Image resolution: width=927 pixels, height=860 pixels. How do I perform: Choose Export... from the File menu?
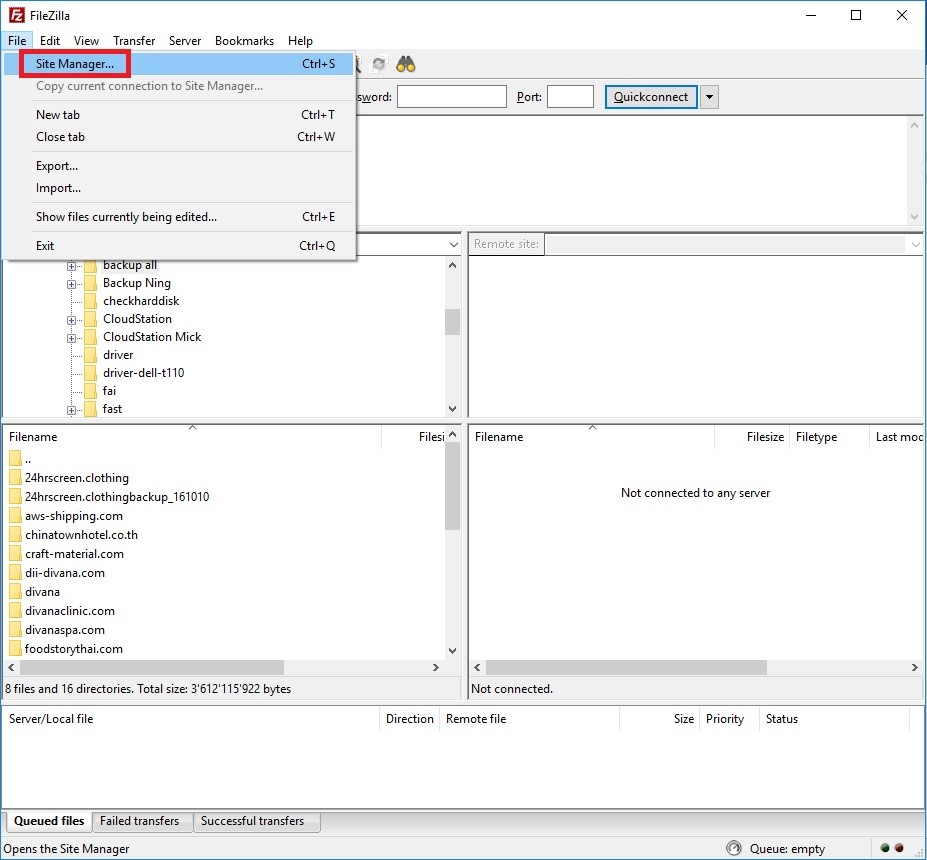(x=179, y=166)
